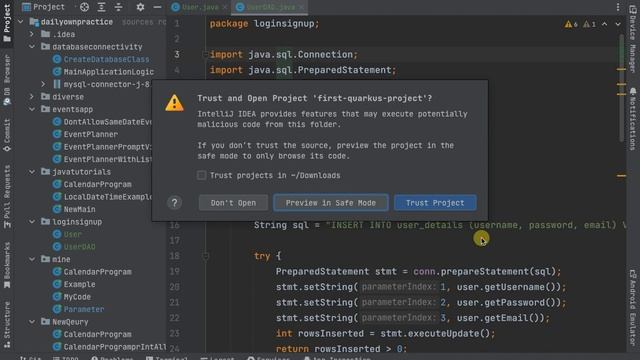Expand the diverse folder

click(32, 97)
